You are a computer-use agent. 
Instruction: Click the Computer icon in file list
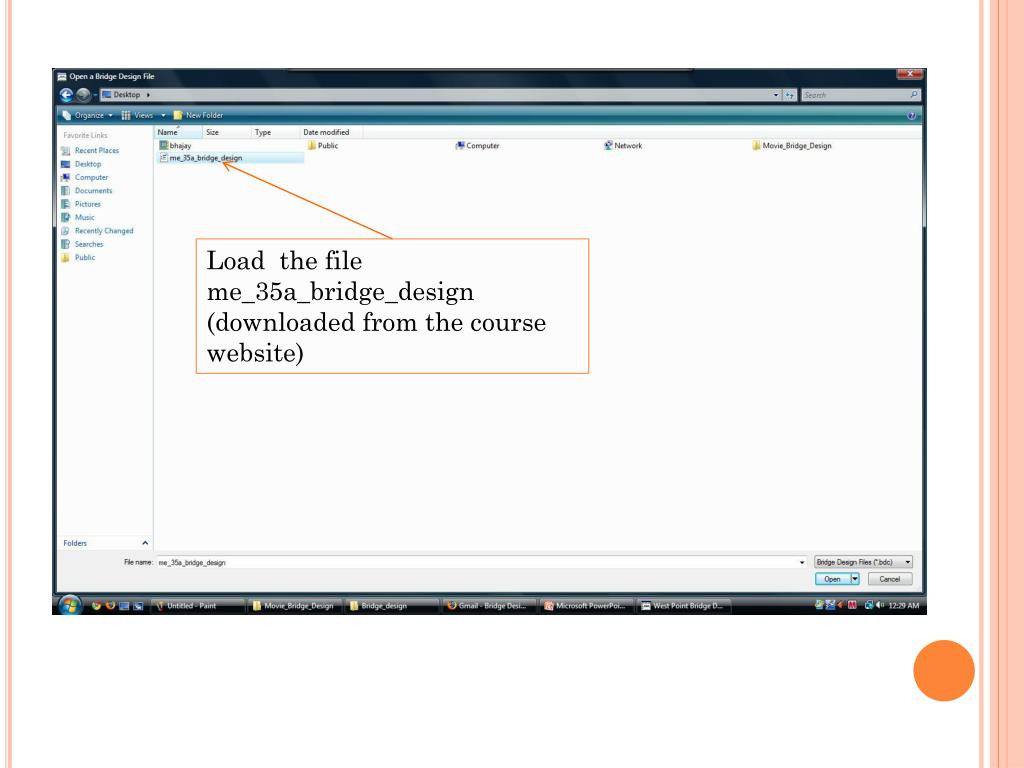(x=460, y=146)
